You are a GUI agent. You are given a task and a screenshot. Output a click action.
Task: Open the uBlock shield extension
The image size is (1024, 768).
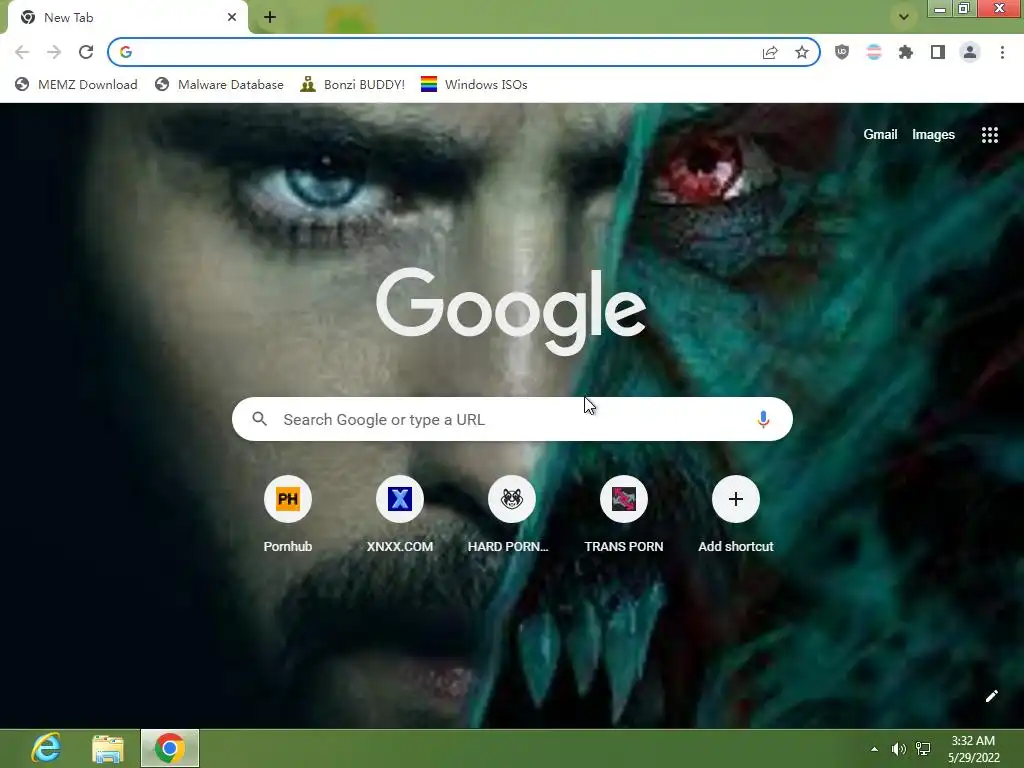click(842, 52)
